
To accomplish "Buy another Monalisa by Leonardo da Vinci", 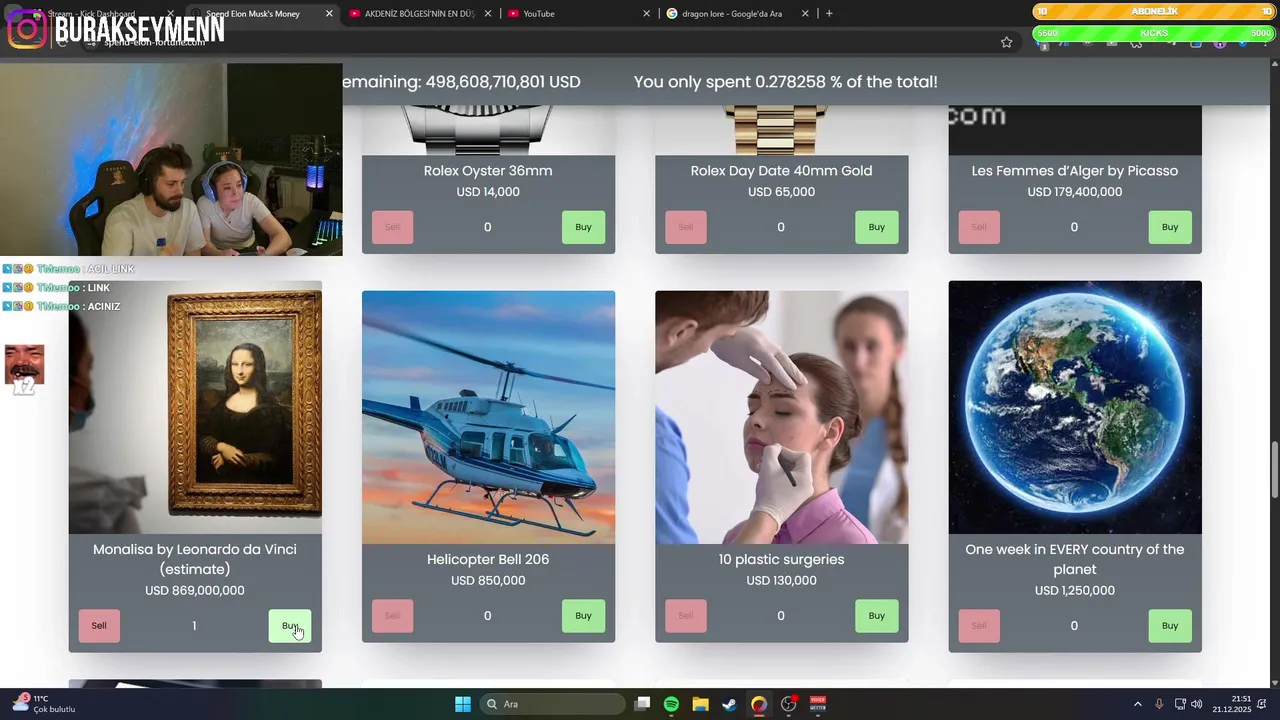I will click(x=290, y=626).
